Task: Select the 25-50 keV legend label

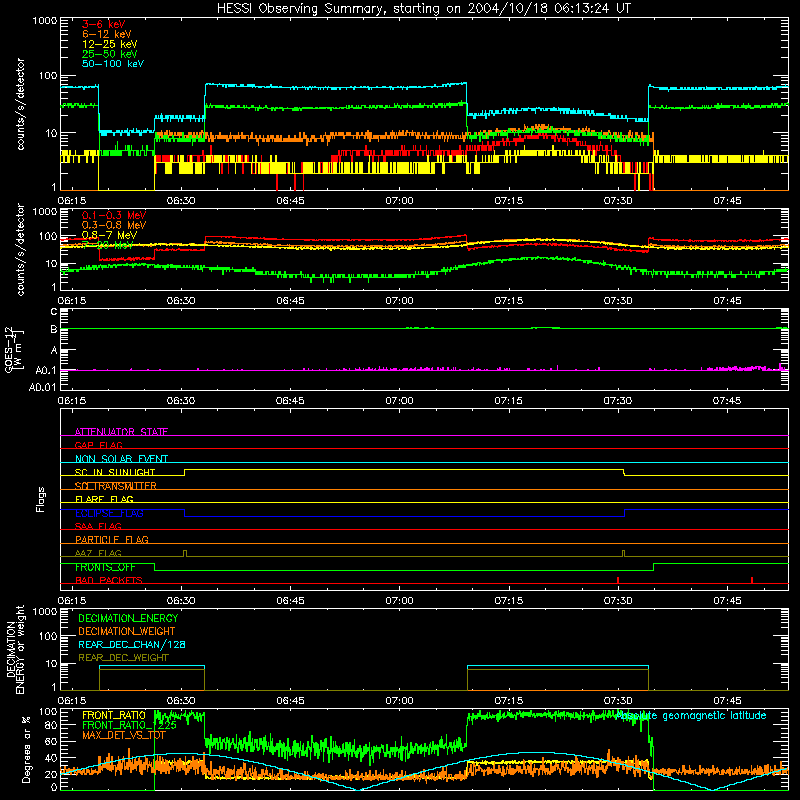Action: pos(109,54)
